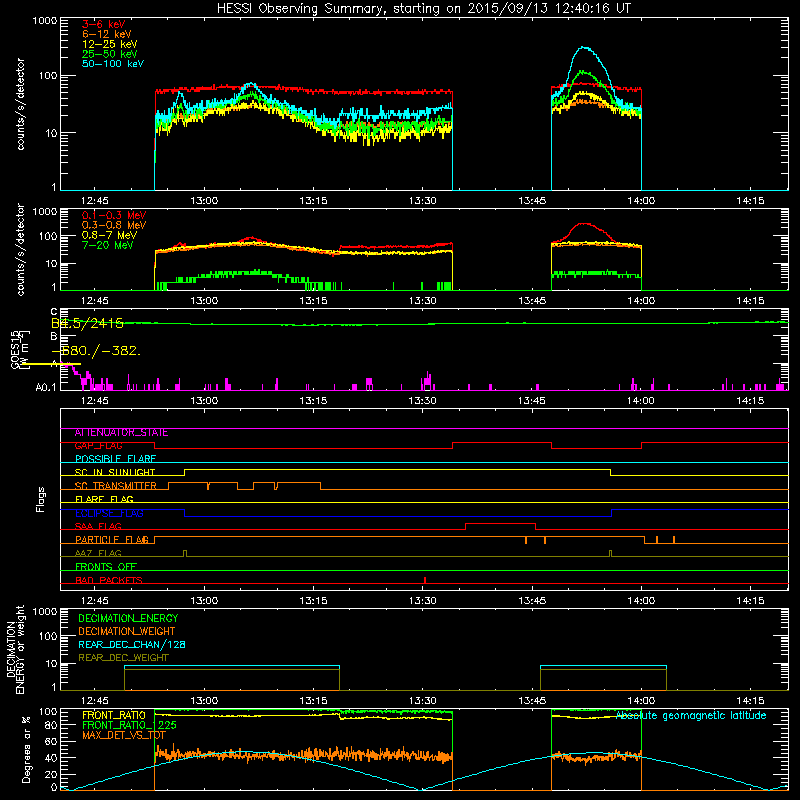Click the B4.5/2415 GOES annotation

point(87,323)
